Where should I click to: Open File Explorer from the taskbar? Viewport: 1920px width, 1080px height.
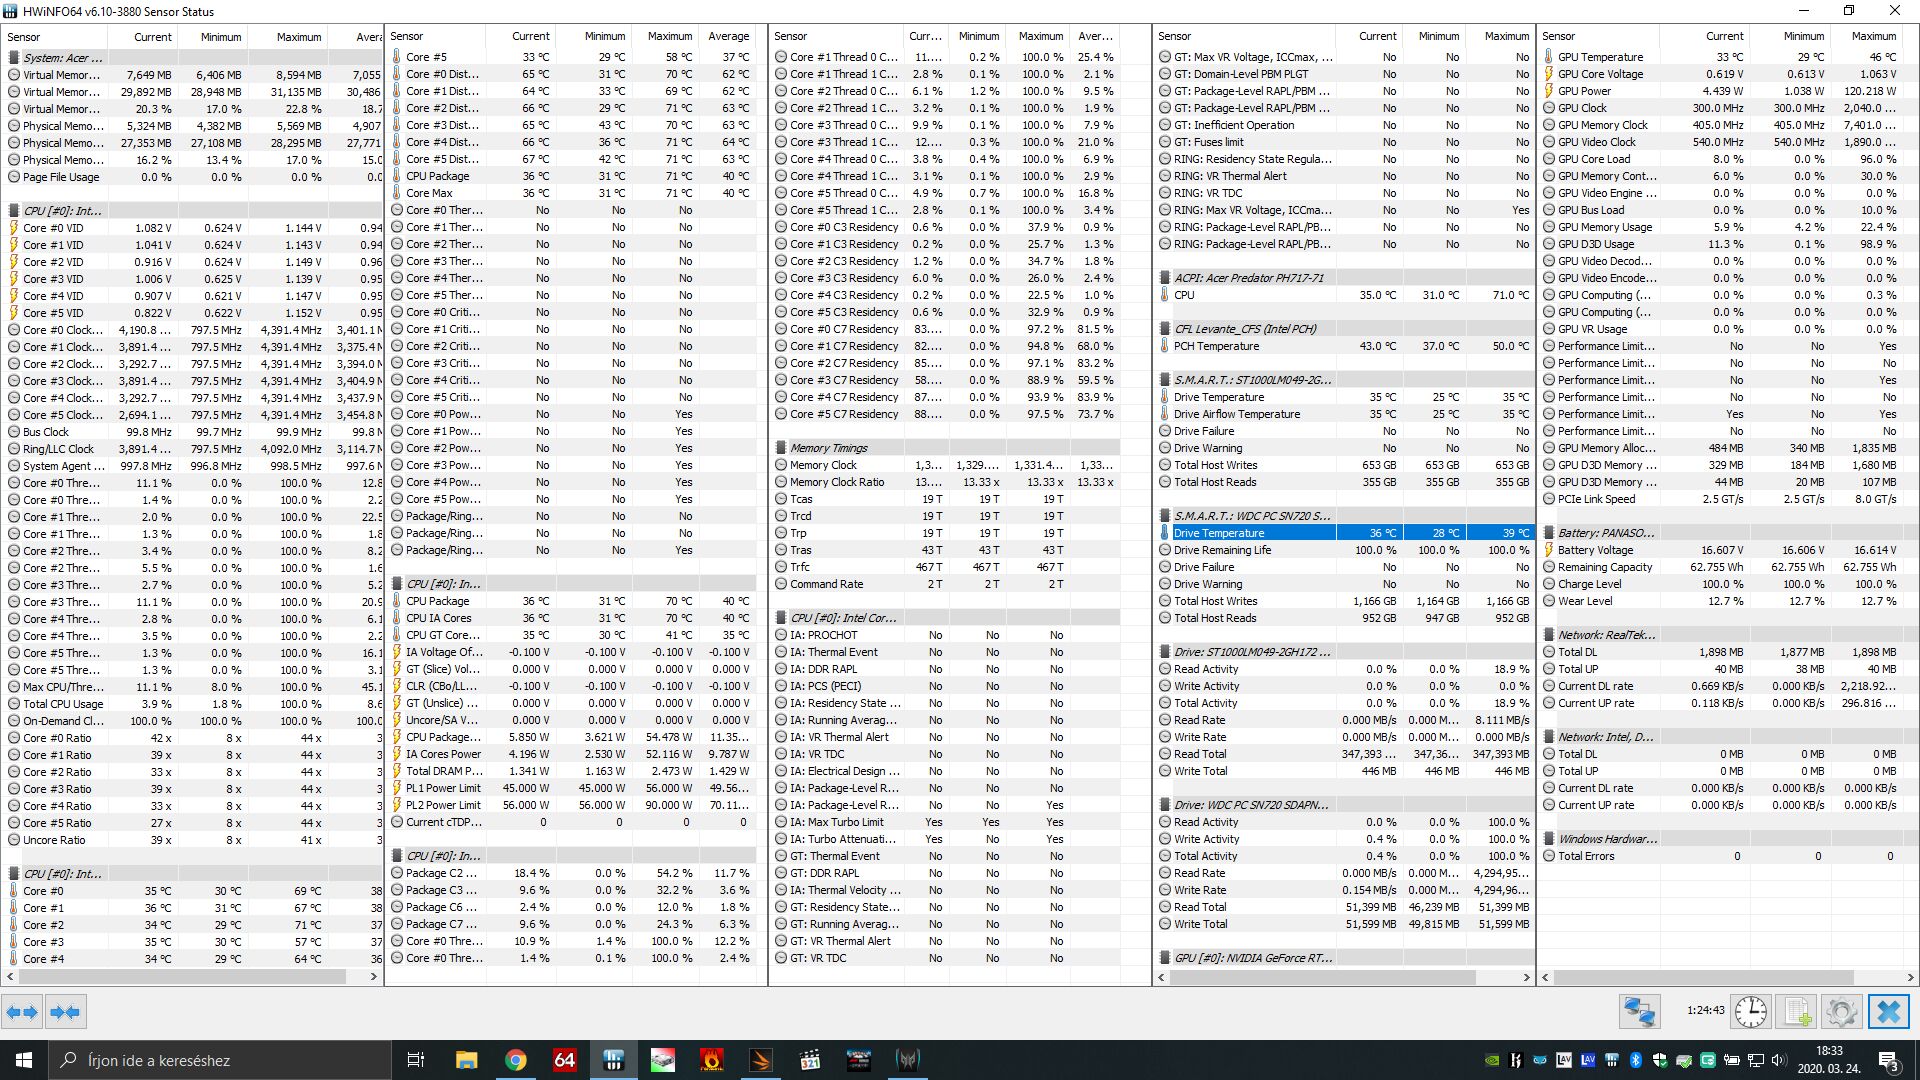tap(466, 1060)
